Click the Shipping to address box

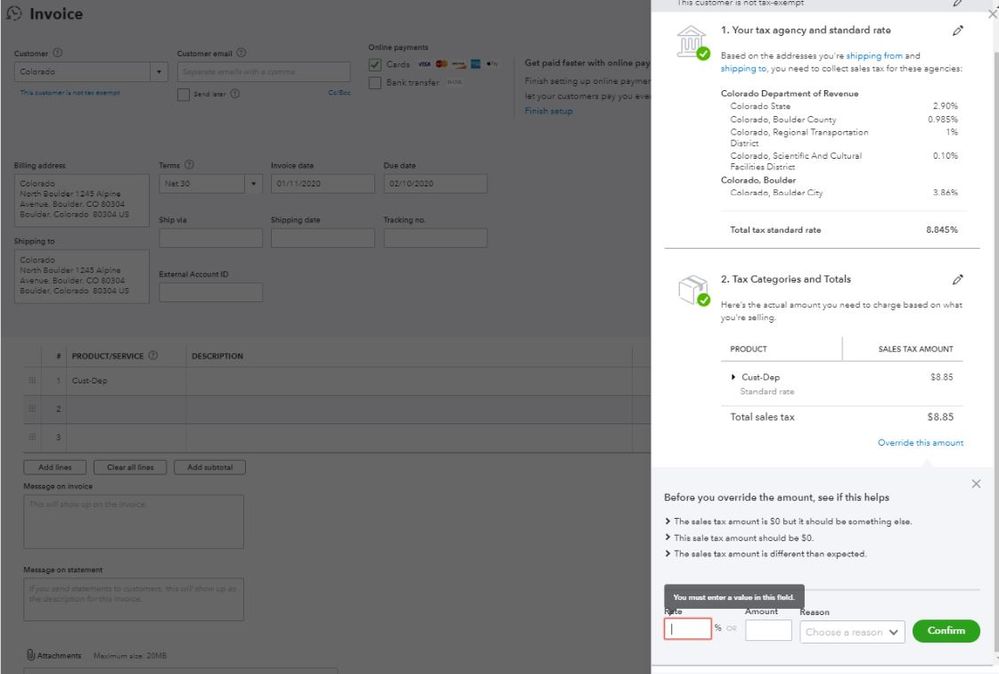click(82, 276)
